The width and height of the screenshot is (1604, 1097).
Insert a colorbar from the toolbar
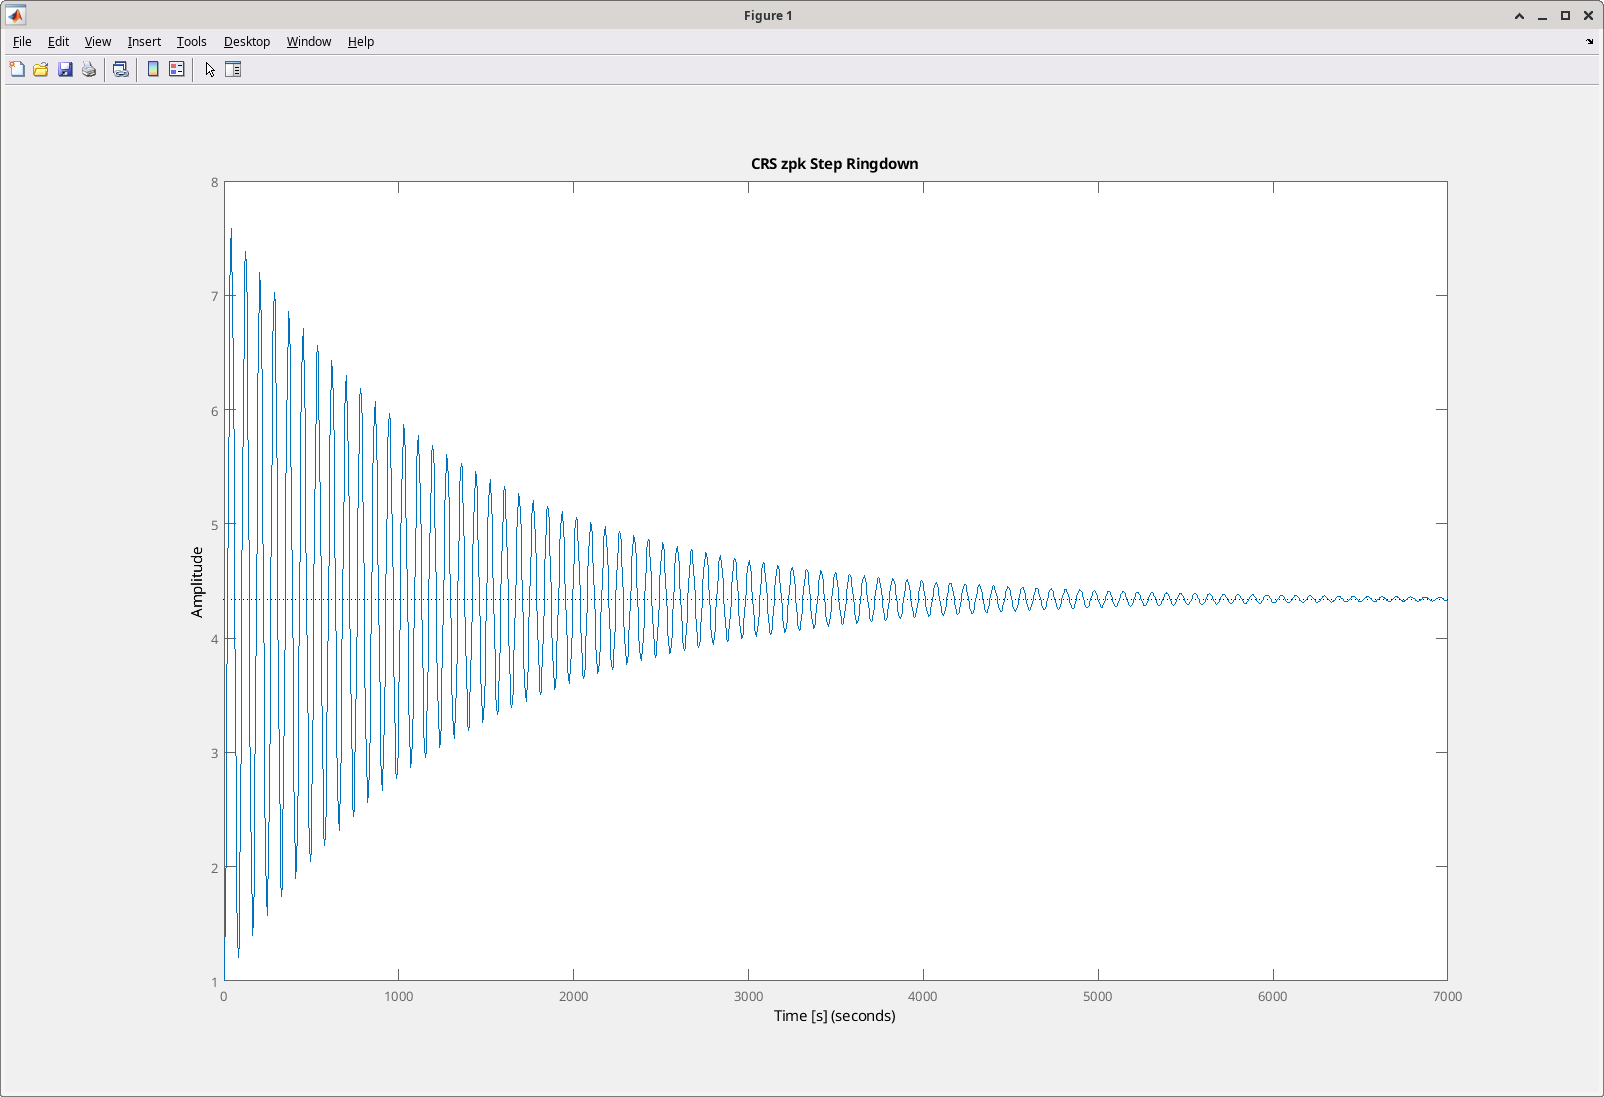point(153,69)
